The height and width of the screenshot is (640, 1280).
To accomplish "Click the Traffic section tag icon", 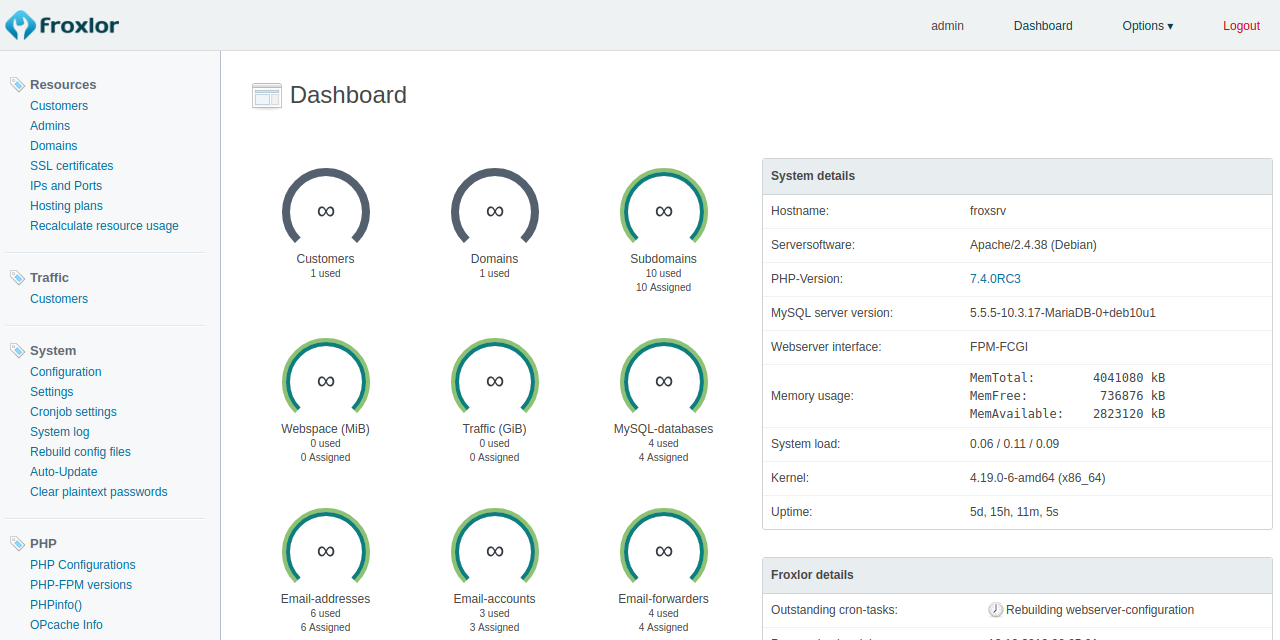I will coord(17,278).
